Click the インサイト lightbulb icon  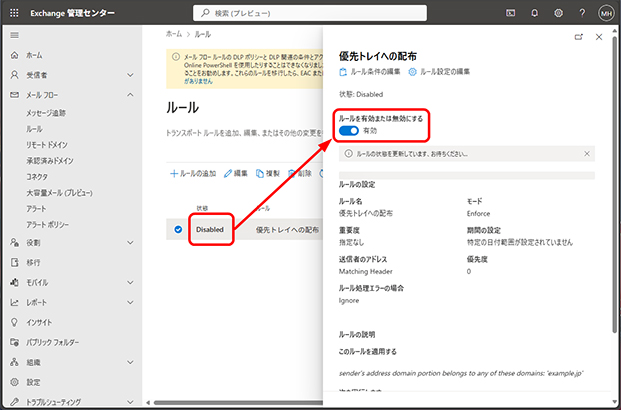[15, 322]
